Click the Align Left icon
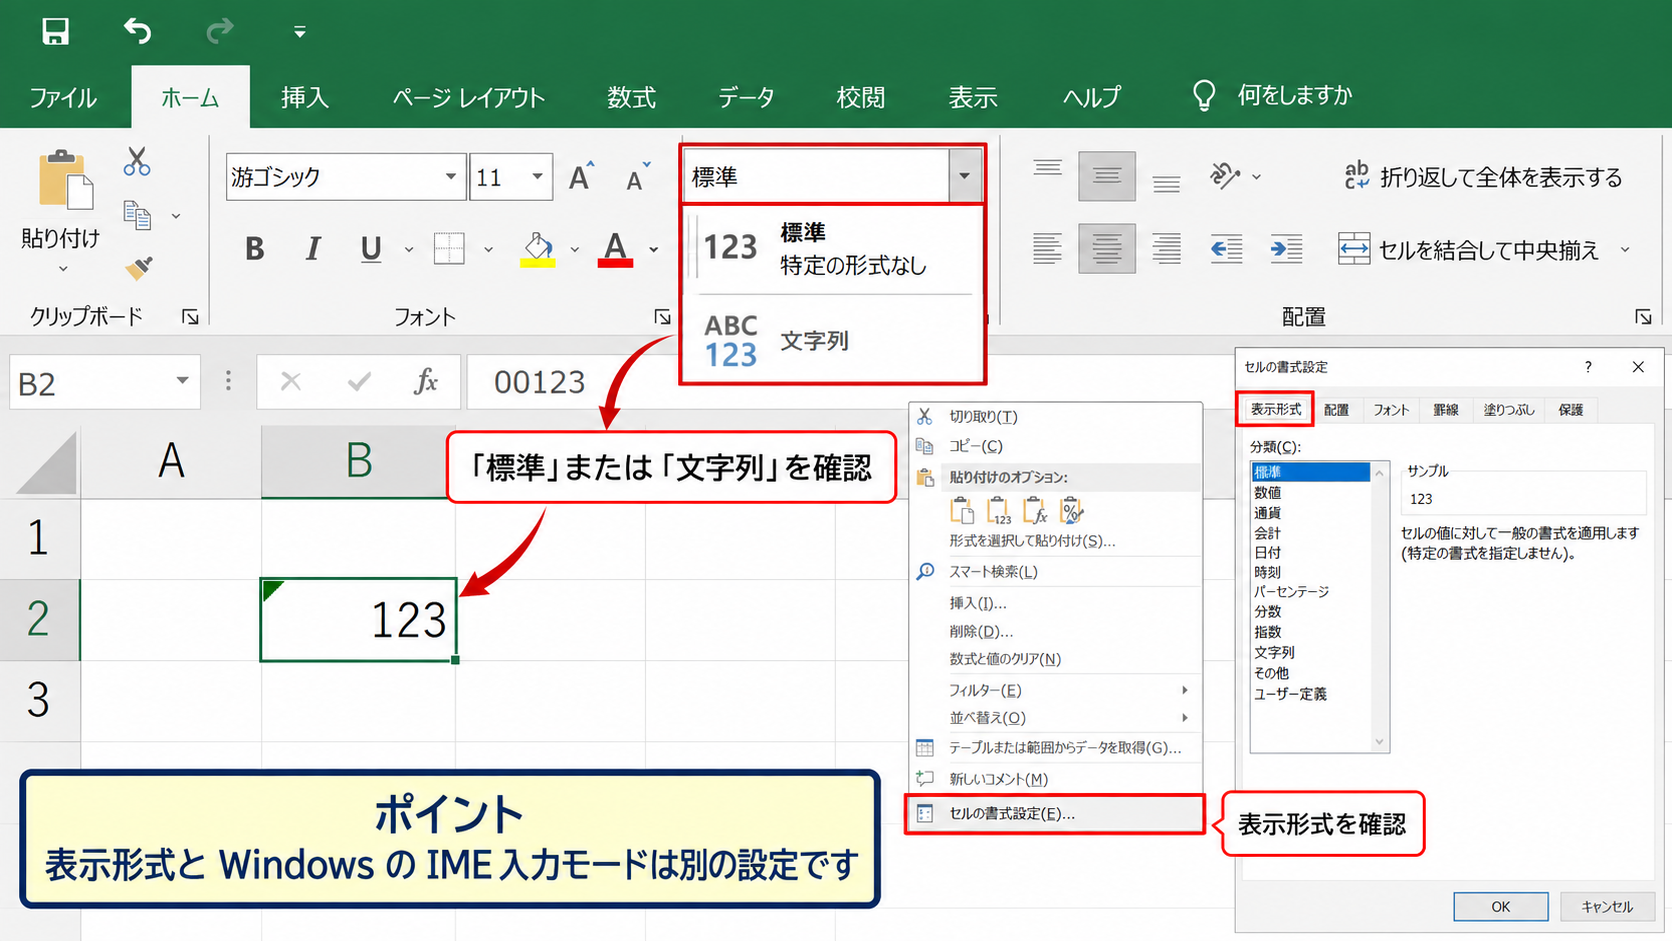1672x941 pixels. [1048, 248]
